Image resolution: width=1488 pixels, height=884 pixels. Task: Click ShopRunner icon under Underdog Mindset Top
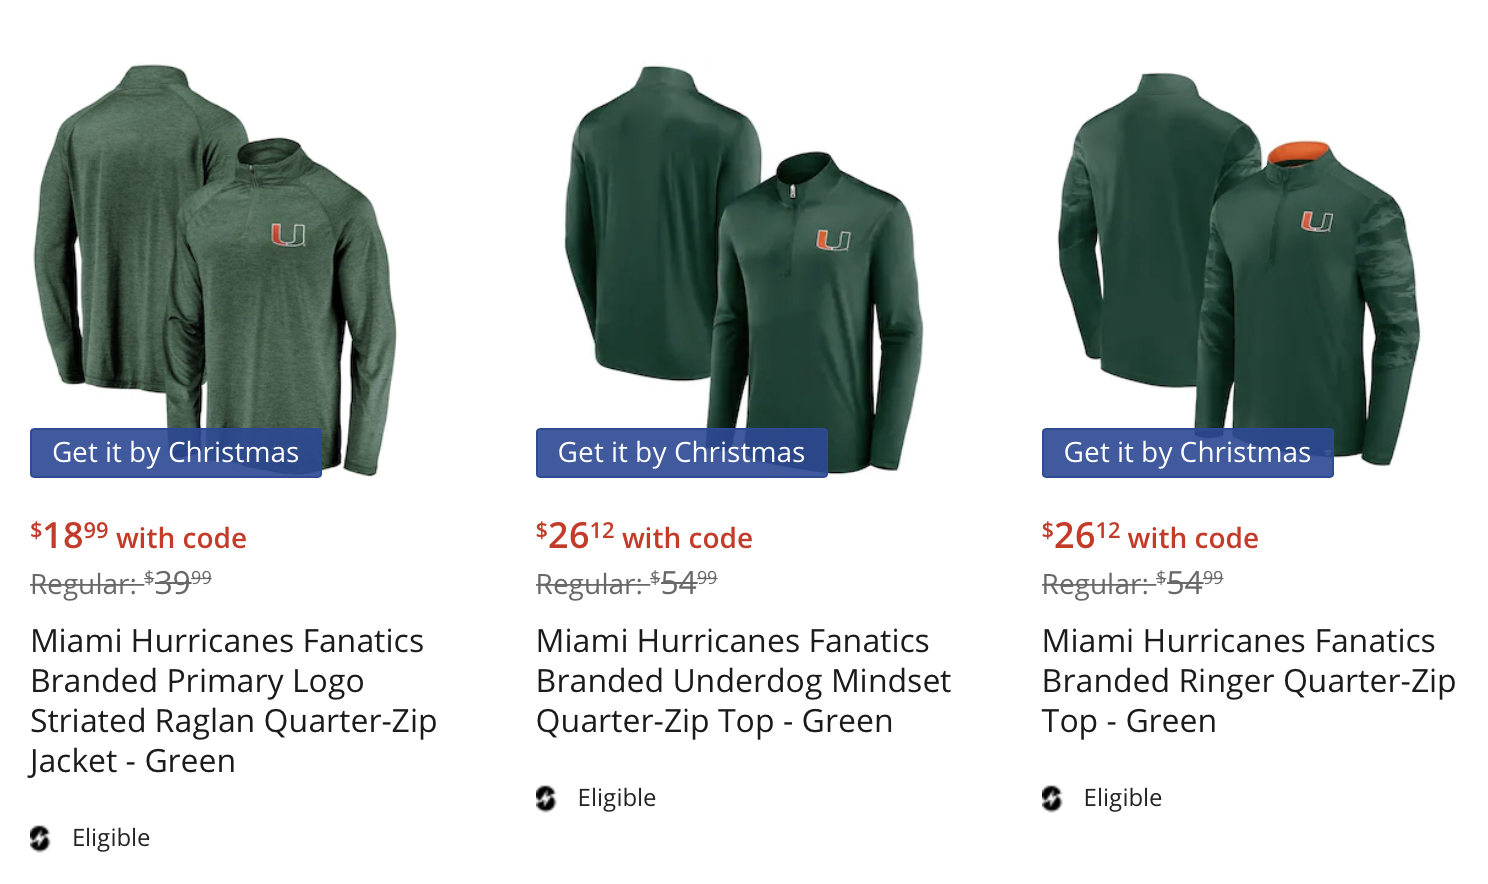pyautogui.click(x=546, y=798)
